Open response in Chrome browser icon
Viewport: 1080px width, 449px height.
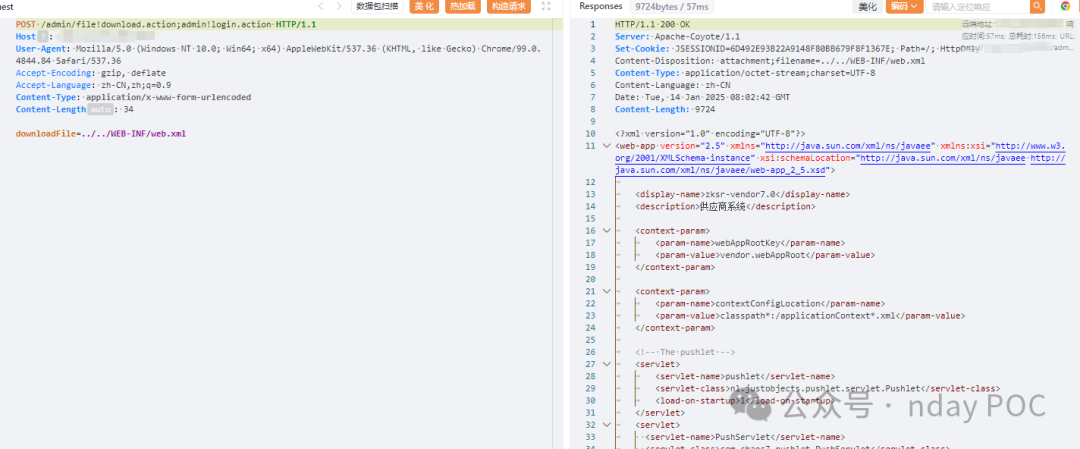1066,6
